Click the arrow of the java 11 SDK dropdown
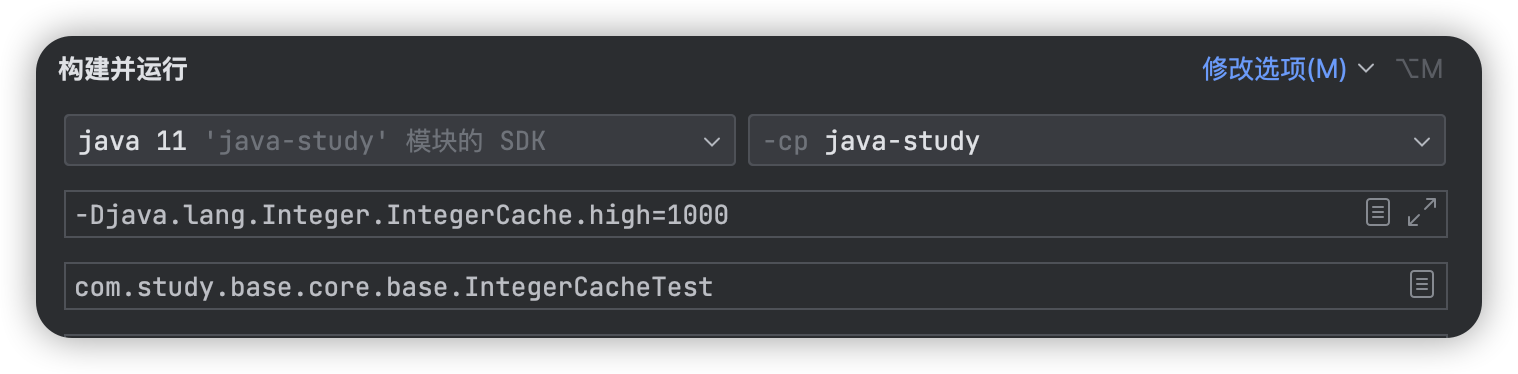 point(712,142)
